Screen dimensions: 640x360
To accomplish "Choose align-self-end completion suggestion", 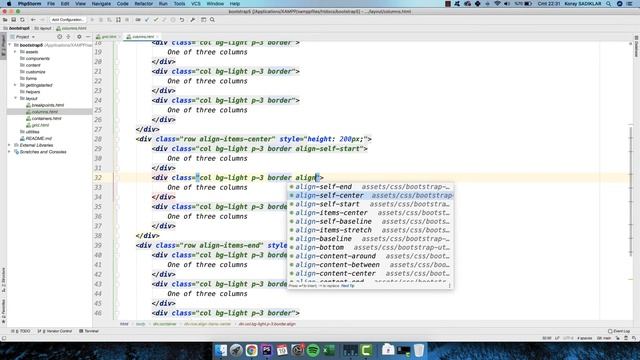I will click(x=370, y=187).
